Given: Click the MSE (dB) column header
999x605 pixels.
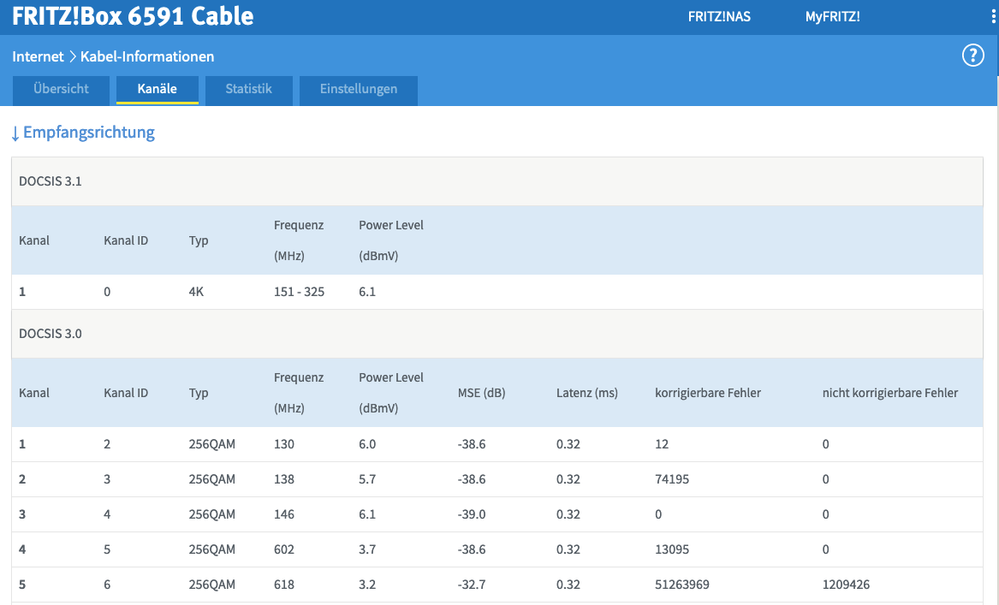Looking at the screenshot, I should click(481, 393).
